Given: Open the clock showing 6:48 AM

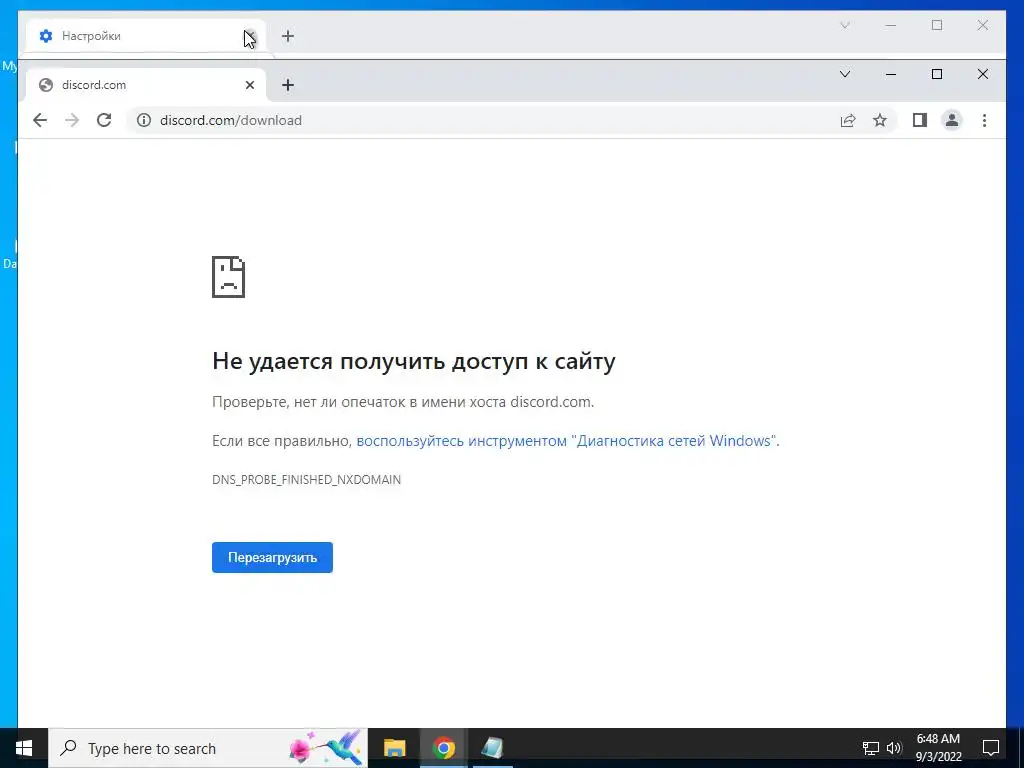Looking at the screenshot, I should point(938,748).
